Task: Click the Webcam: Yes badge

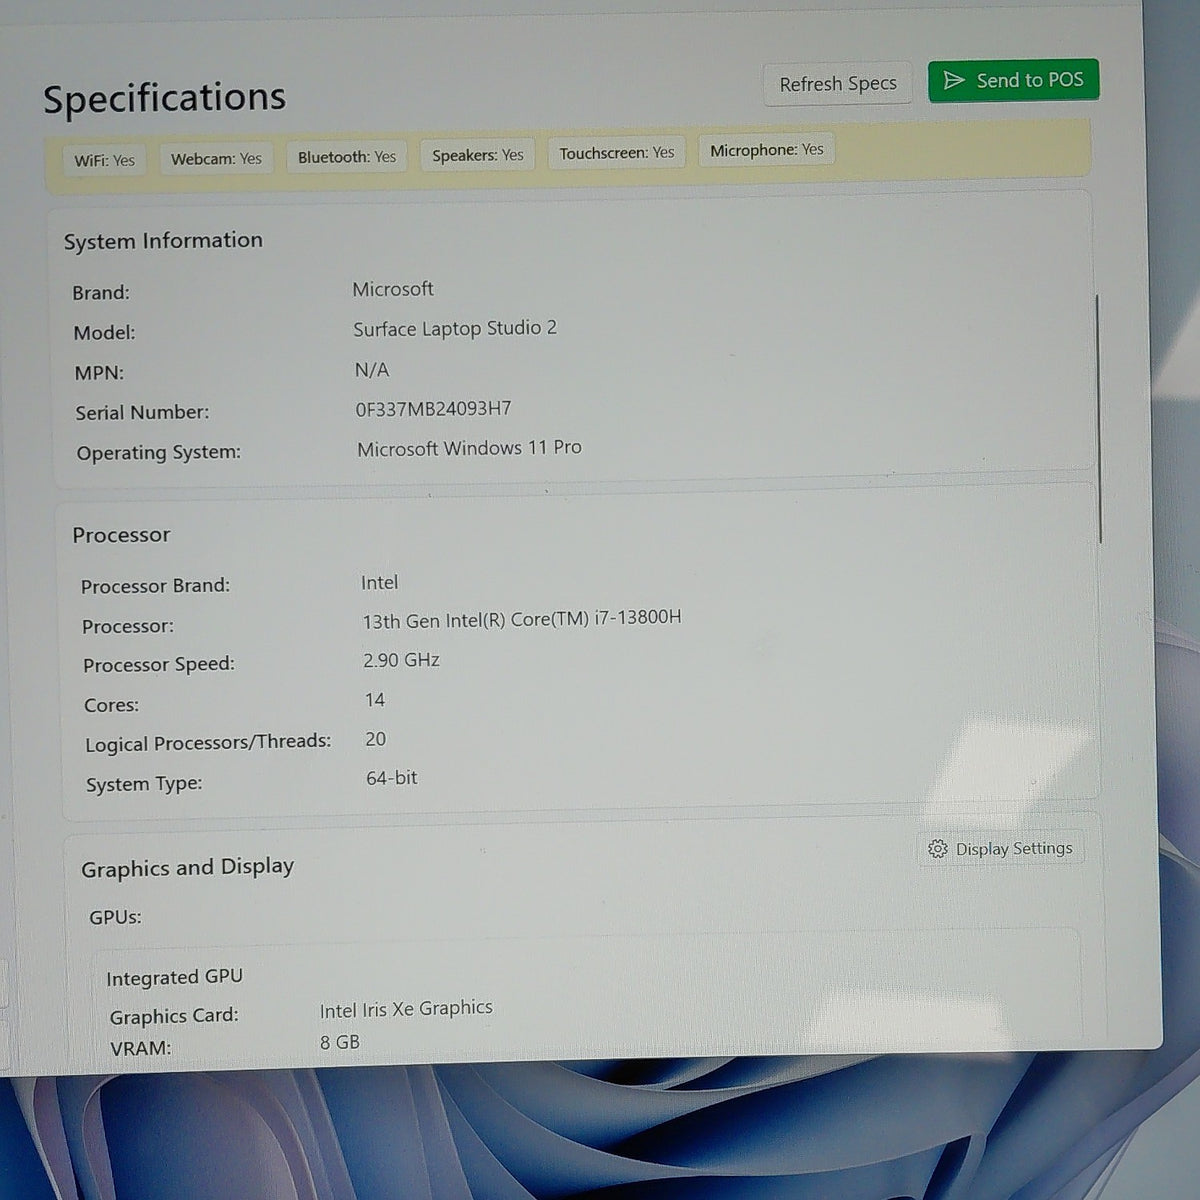Action: point(216,159)
